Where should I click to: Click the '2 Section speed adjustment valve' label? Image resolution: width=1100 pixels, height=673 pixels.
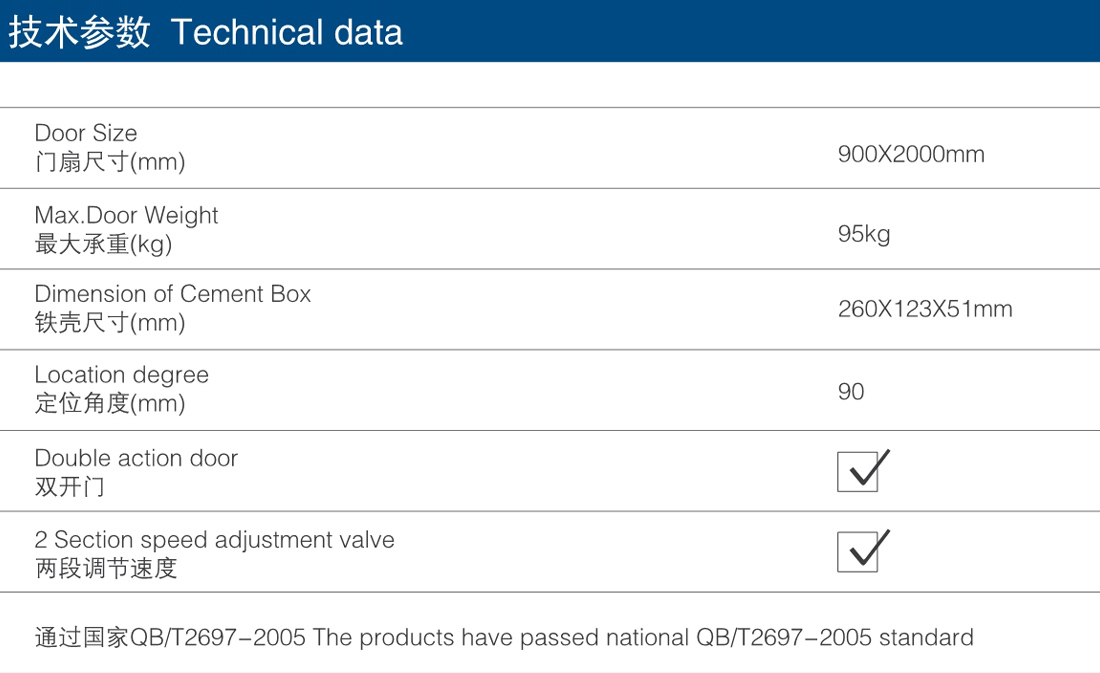(x=215, y=540)
